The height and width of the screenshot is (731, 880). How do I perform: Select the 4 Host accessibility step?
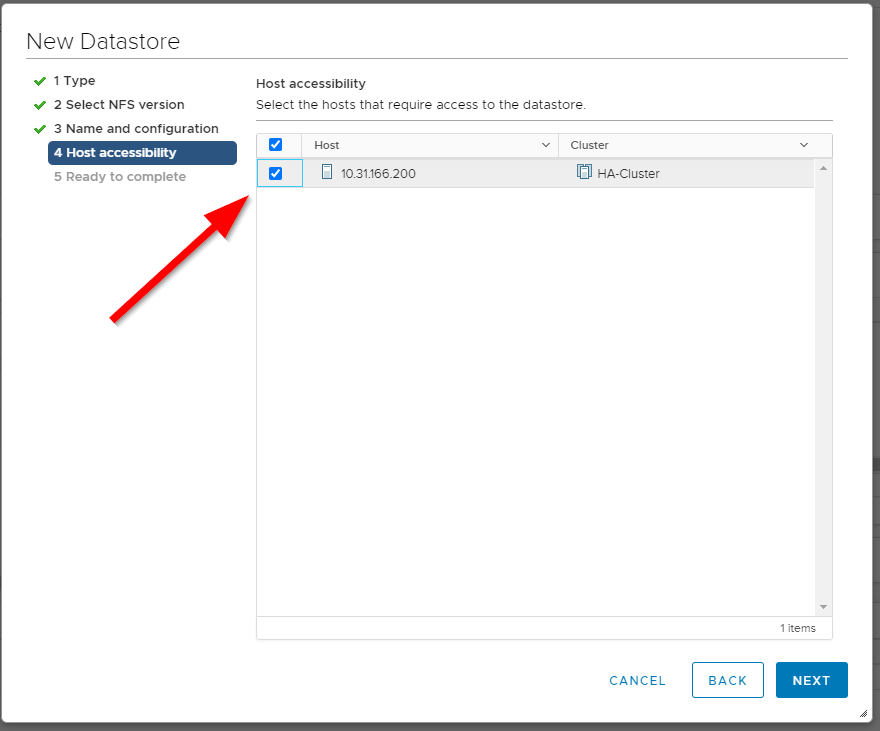142,153
